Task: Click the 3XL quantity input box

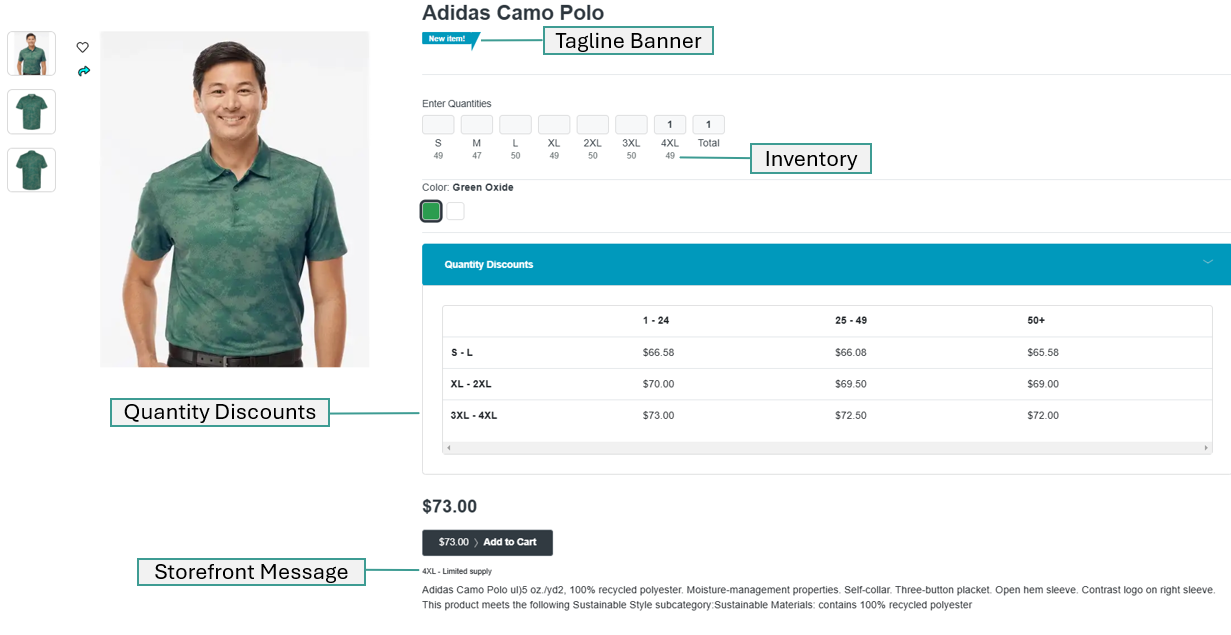Action: point(631,125)
